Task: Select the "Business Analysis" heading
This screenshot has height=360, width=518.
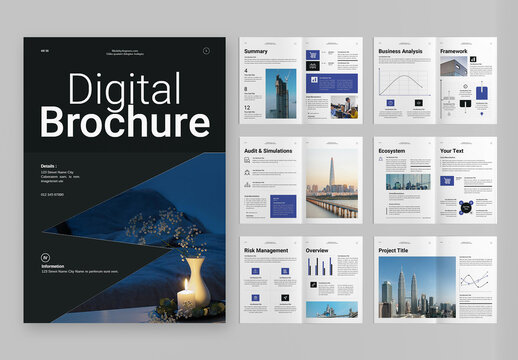Action: [x=400, y=51]
